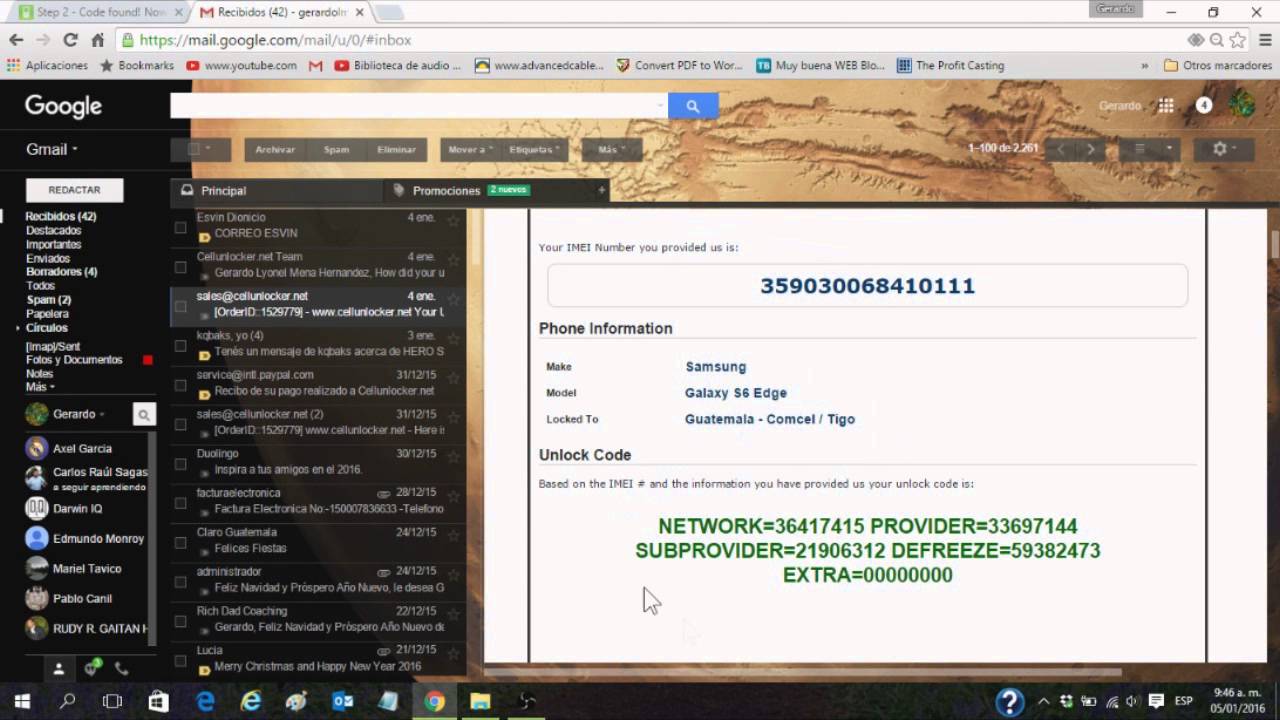Star the service@intl.paypal.com email
Screen dimensions: 1280x720
[453, 376]
